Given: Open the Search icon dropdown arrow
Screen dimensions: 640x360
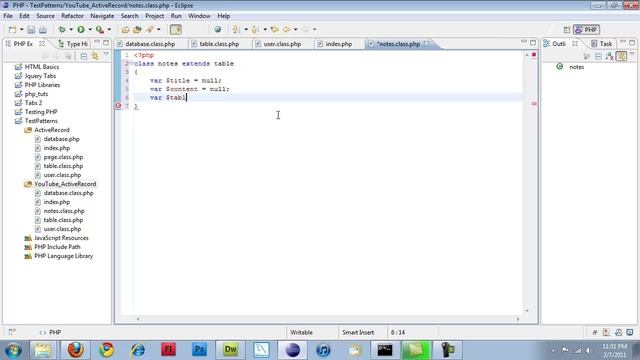Looking at the screenshot, I should click(159, 29).
